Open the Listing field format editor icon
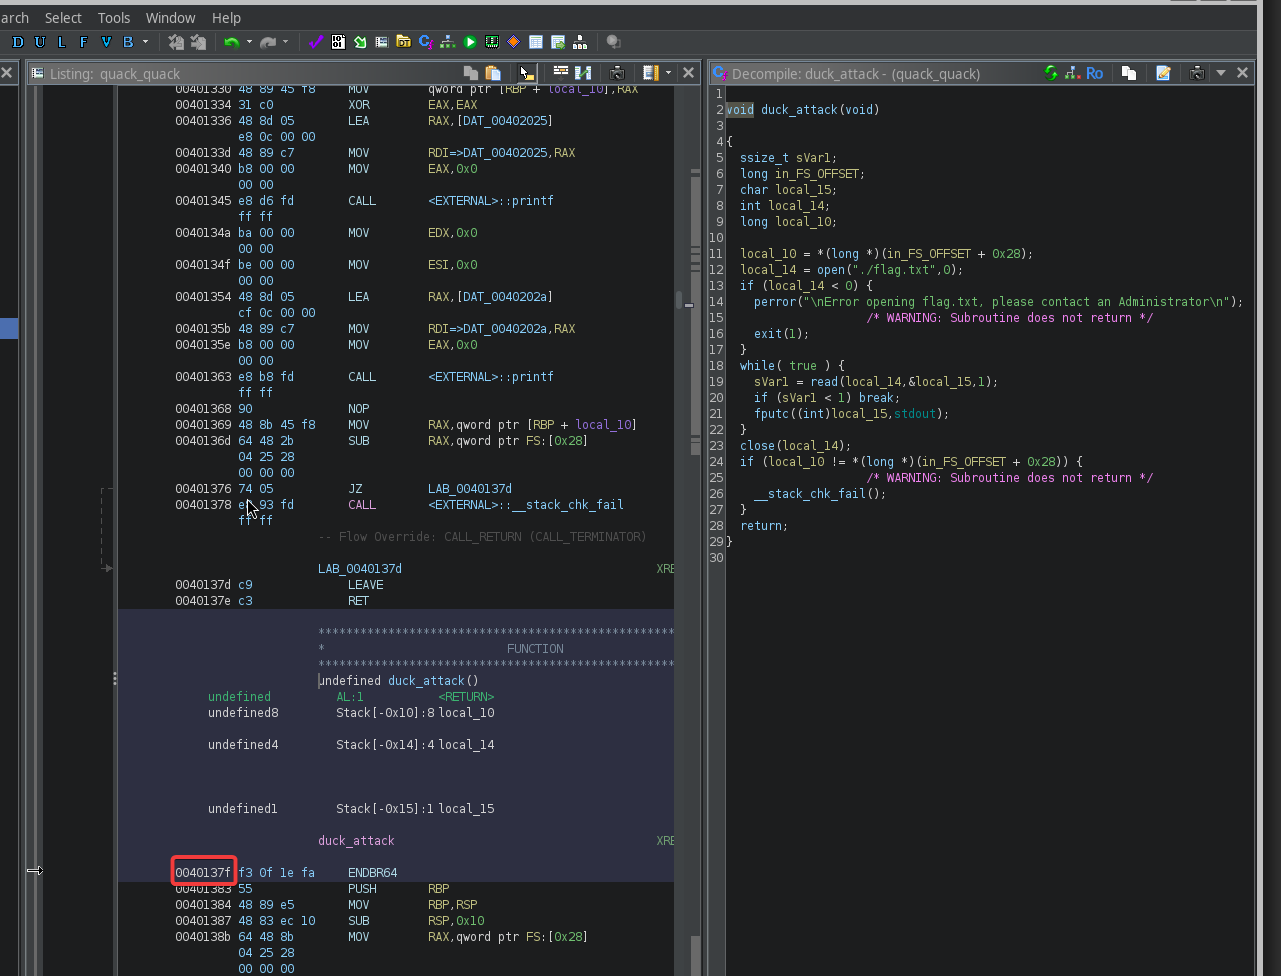The height and width of the screenshot is (976, 1281). tap(561, 72)
